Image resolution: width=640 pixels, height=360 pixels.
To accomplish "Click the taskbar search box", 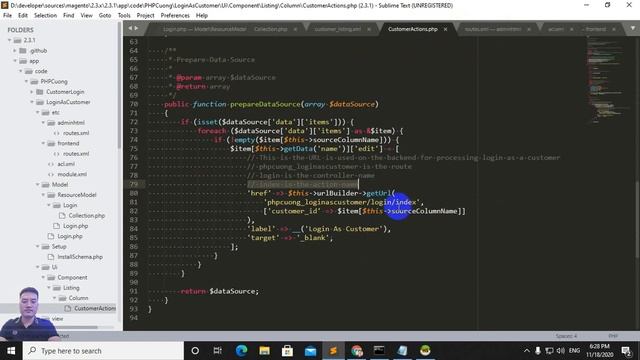I will pos(103,351).
